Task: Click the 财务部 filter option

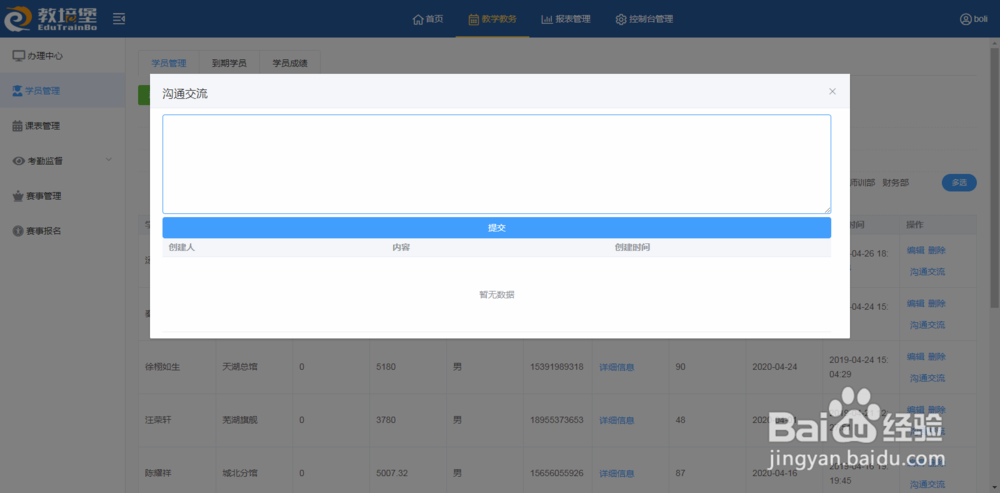Action: coord(895,182)
